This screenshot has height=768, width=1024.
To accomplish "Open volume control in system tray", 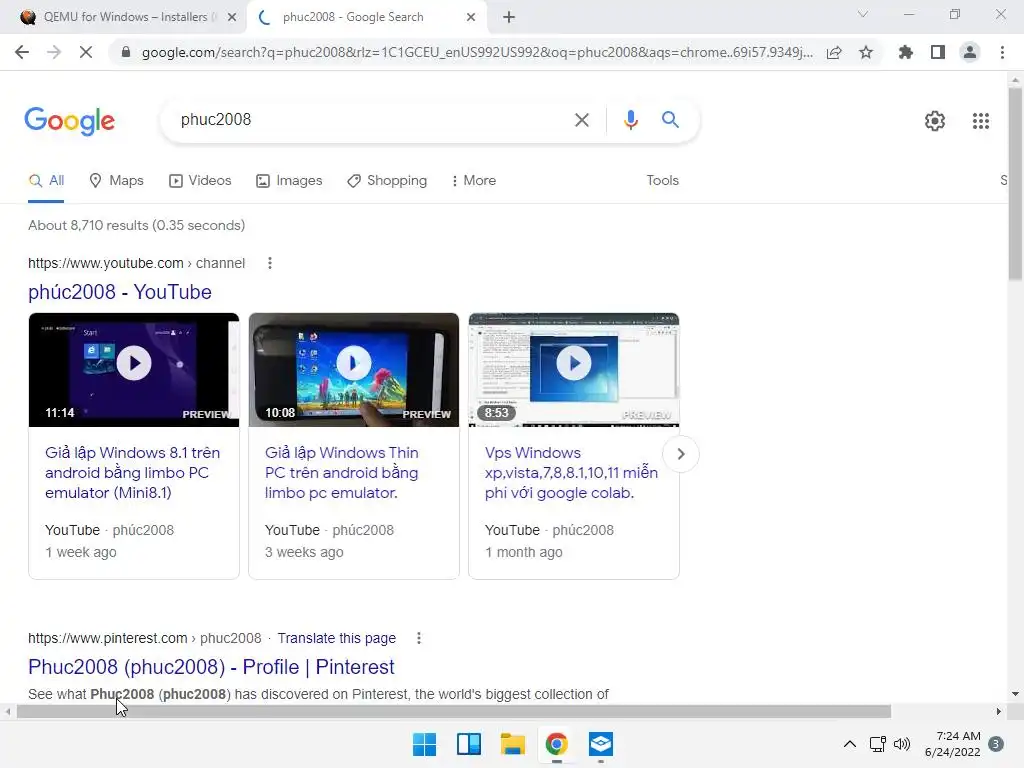I will tap(902, 744).
